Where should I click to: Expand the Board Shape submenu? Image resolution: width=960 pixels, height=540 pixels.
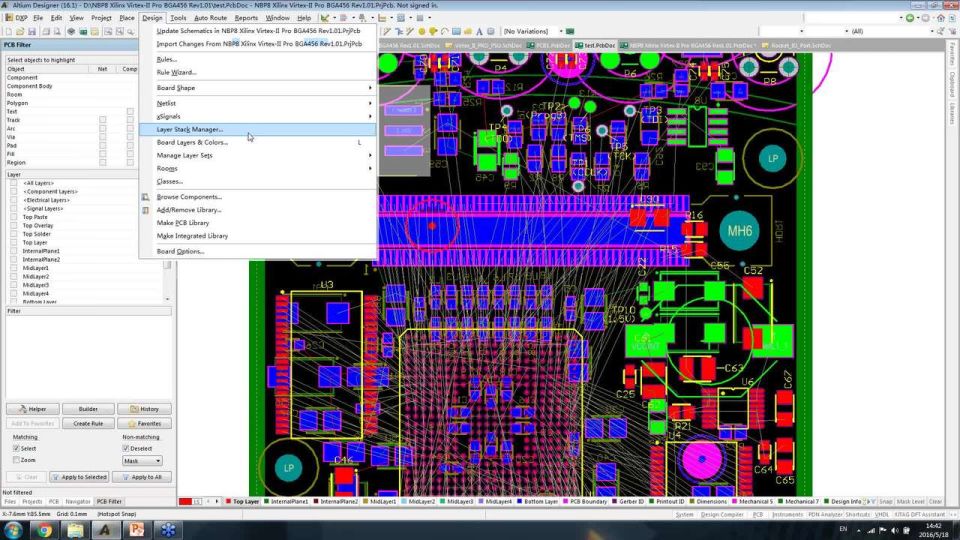click(258, 88)
